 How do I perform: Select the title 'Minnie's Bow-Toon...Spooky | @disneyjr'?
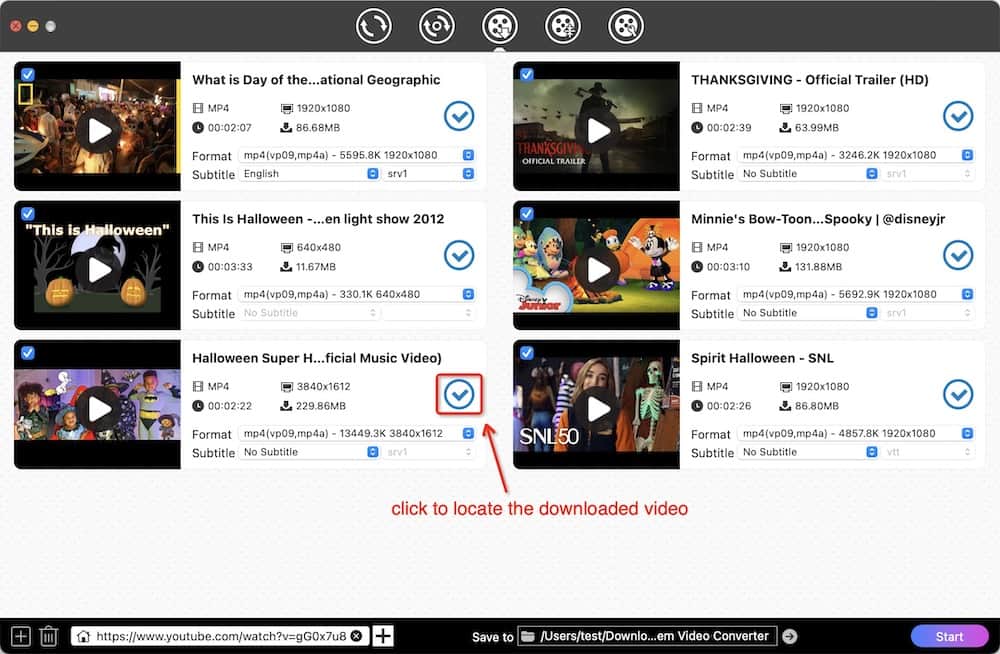pos(818,219)
